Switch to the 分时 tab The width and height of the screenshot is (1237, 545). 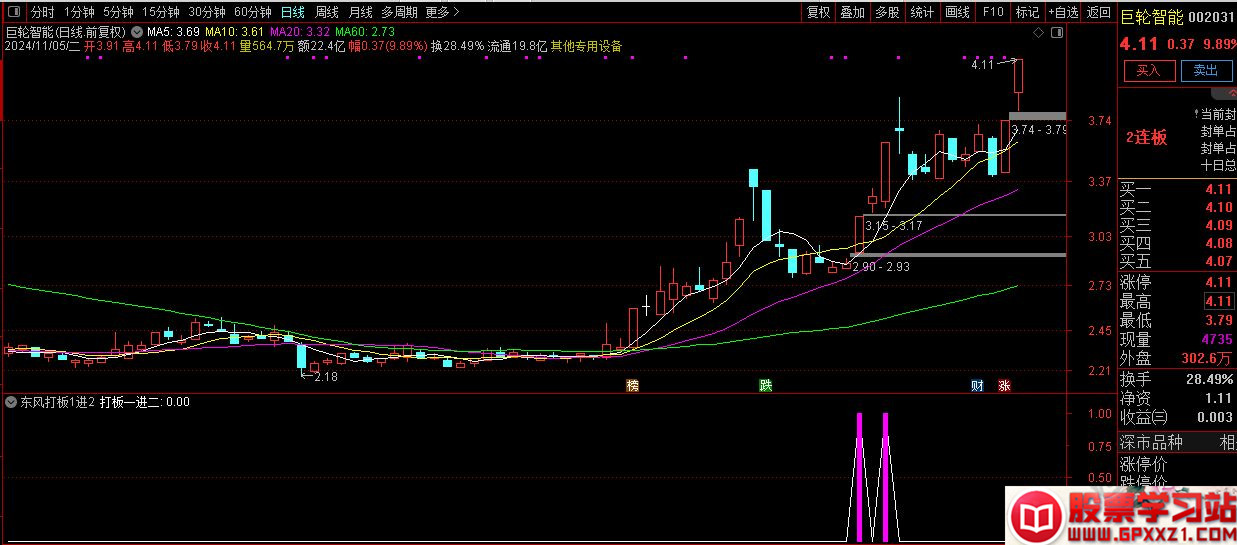(x=42, y=13)
